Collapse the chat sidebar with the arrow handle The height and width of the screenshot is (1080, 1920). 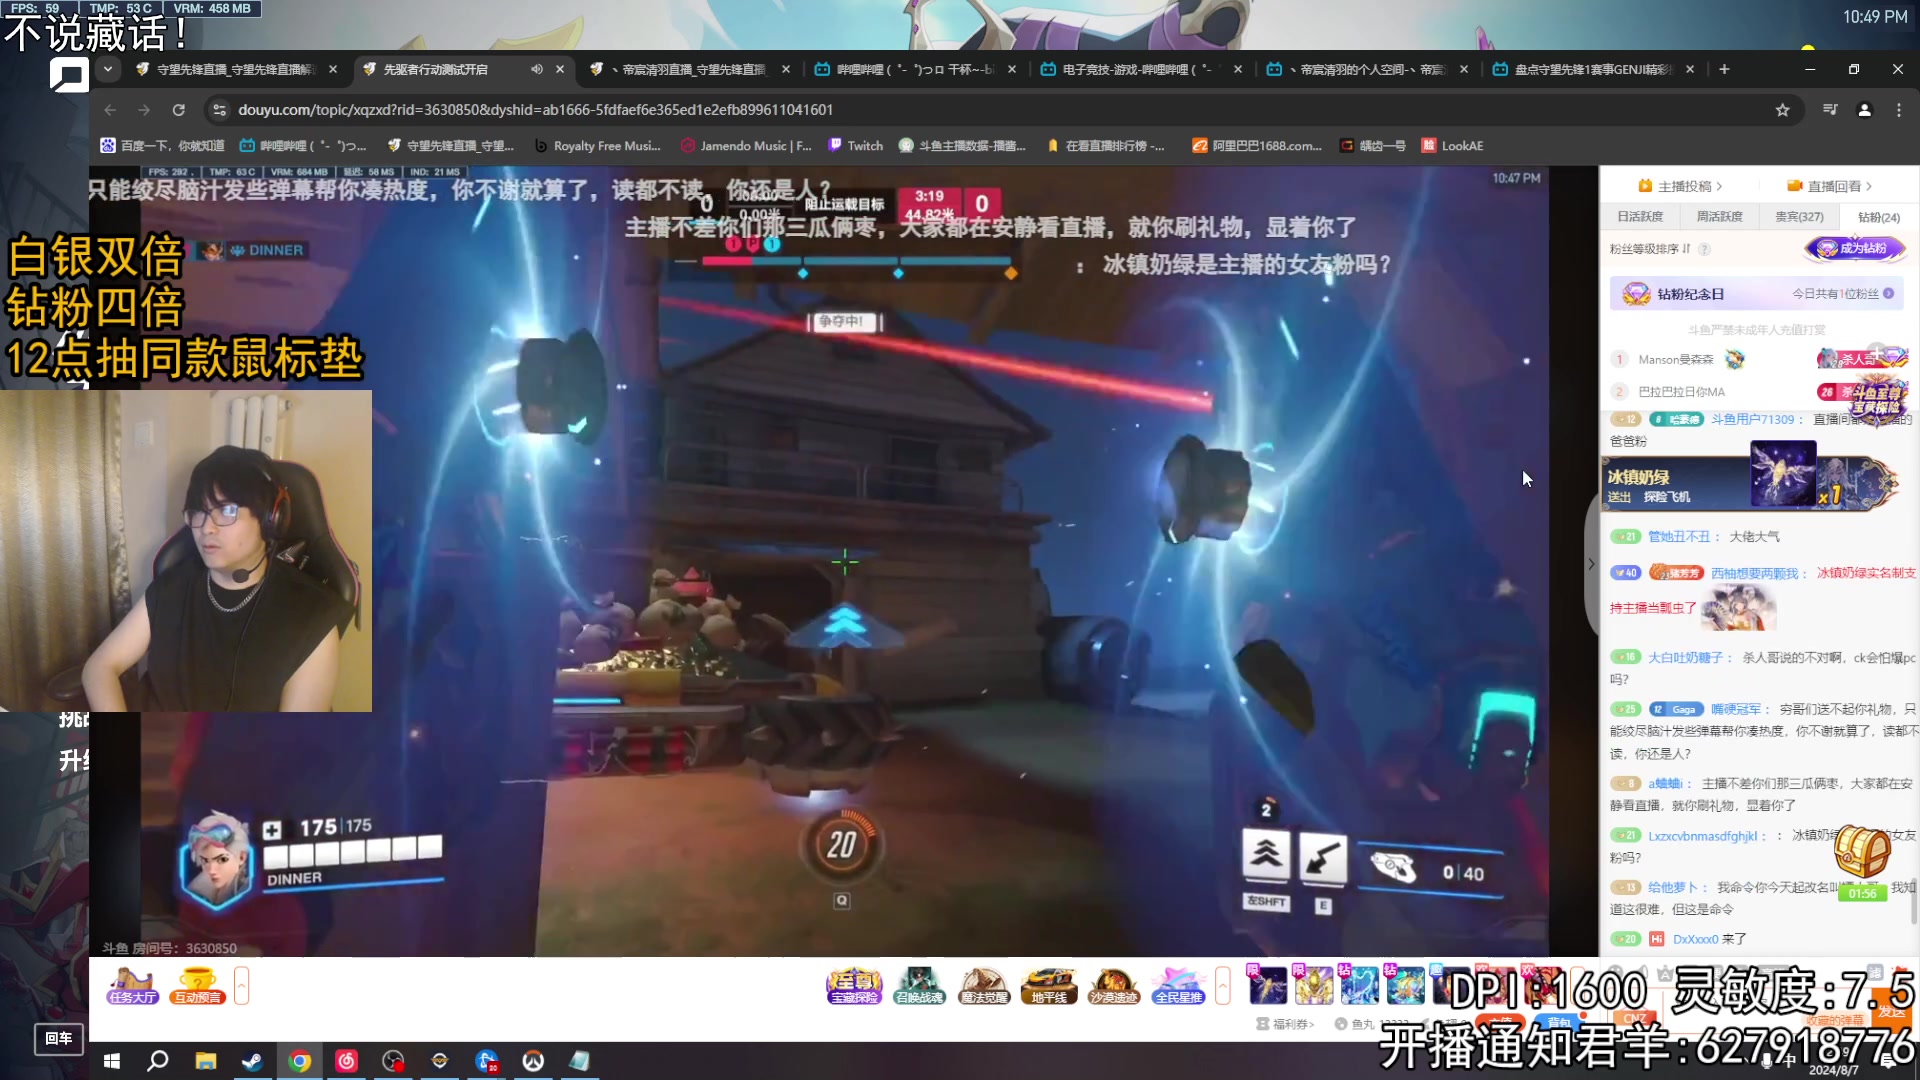click(x=1591, y=564)
